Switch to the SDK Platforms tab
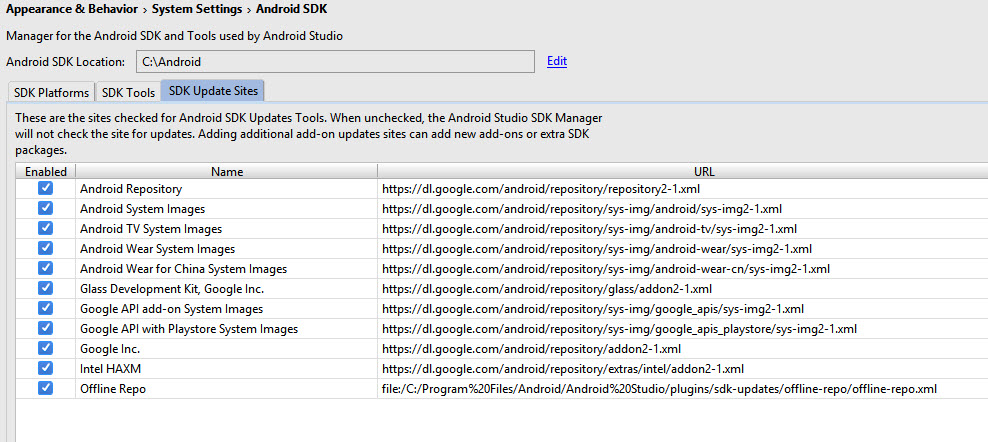This screenshot has width=988, height=442. (x=51, y=93)
